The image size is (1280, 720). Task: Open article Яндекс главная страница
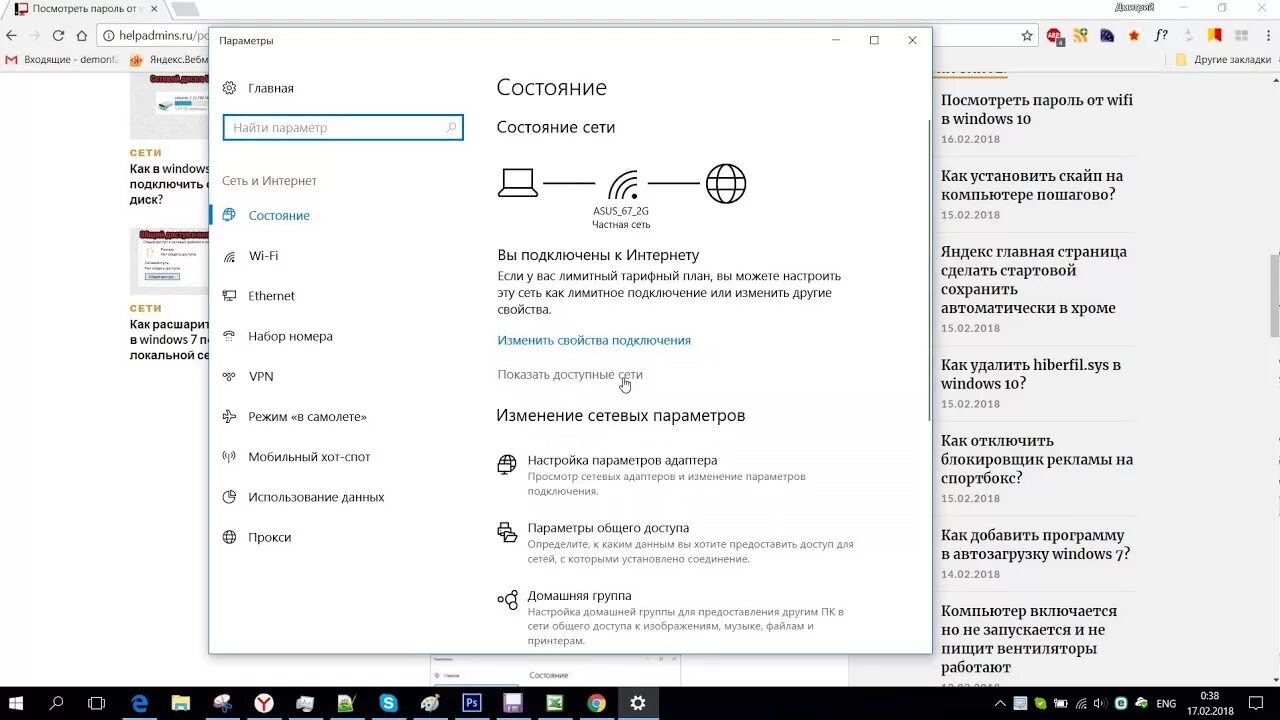pos(1034,279)
